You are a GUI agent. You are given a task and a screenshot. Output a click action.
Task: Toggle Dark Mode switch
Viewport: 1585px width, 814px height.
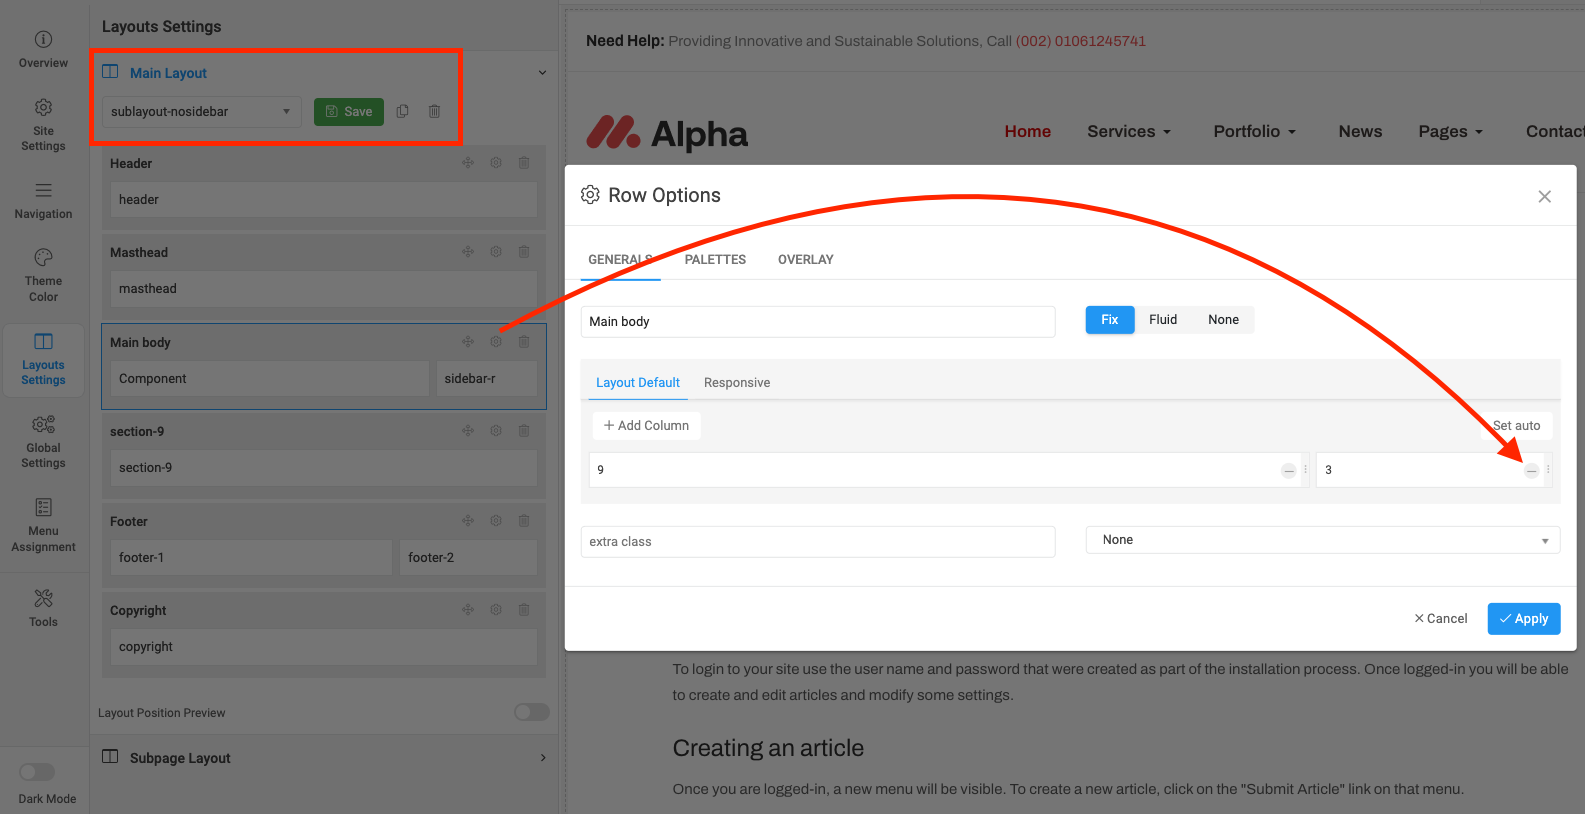37,772
